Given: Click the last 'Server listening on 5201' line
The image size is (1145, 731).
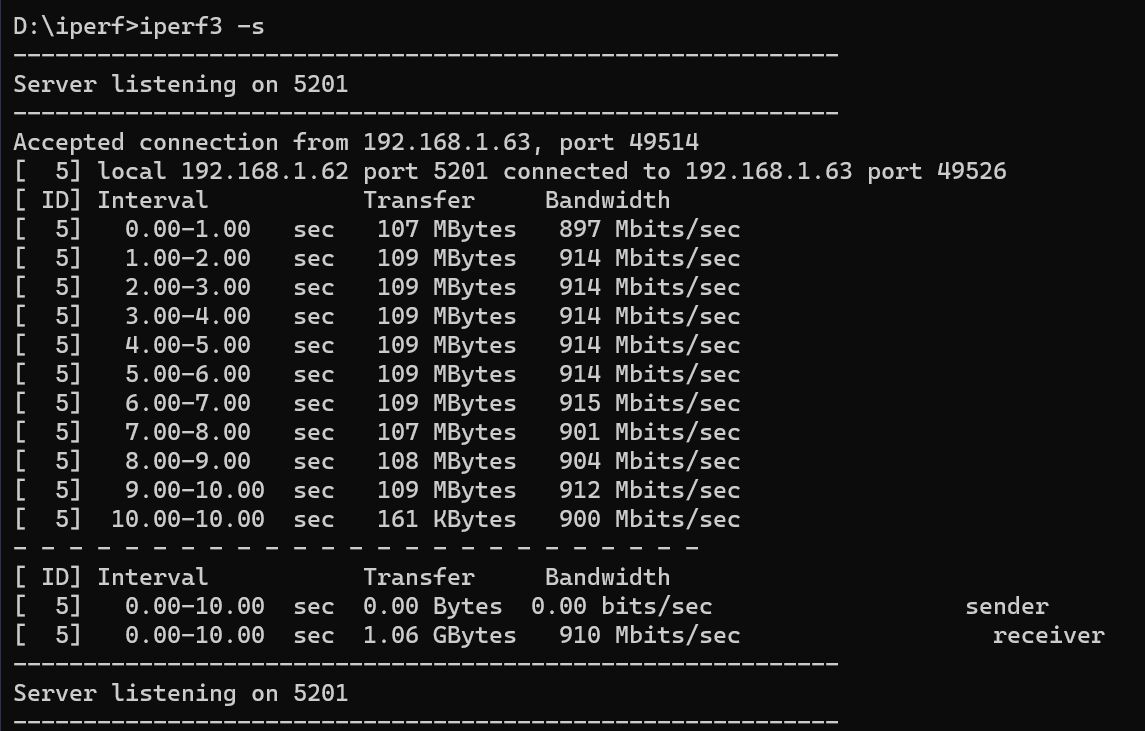Looking at the screenshot, I should (180, 693).
